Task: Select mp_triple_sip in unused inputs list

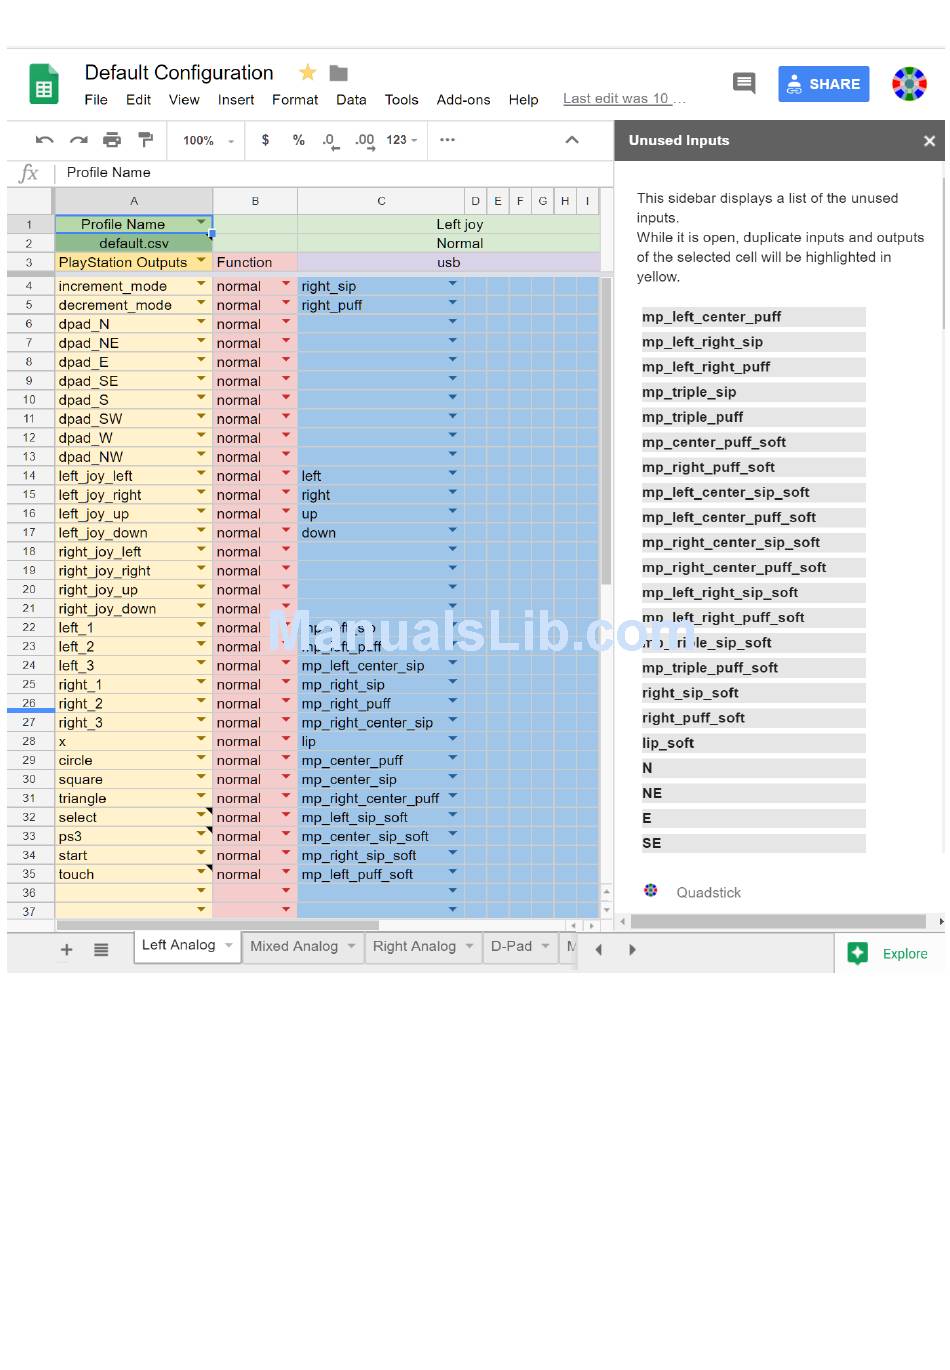Action: 753,392
